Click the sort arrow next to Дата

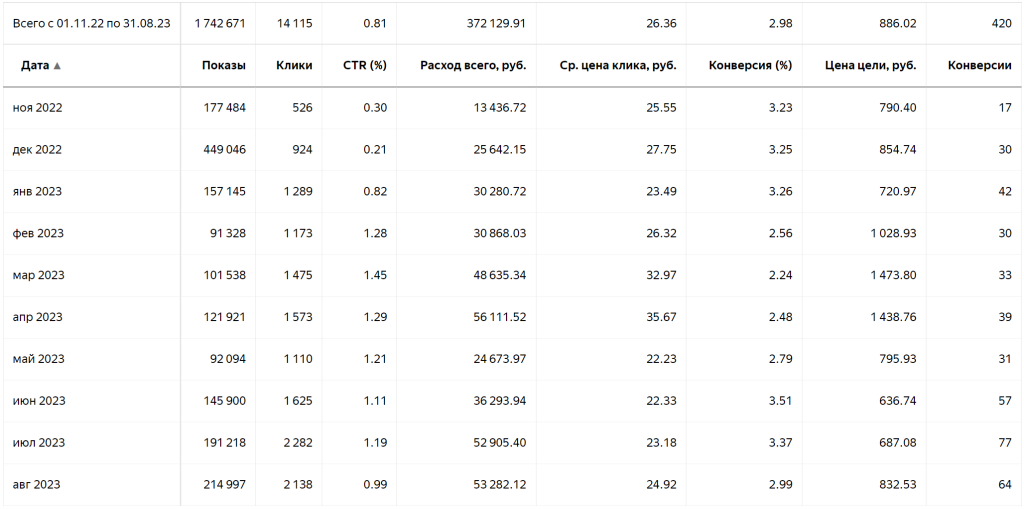(x=57, y=66)
